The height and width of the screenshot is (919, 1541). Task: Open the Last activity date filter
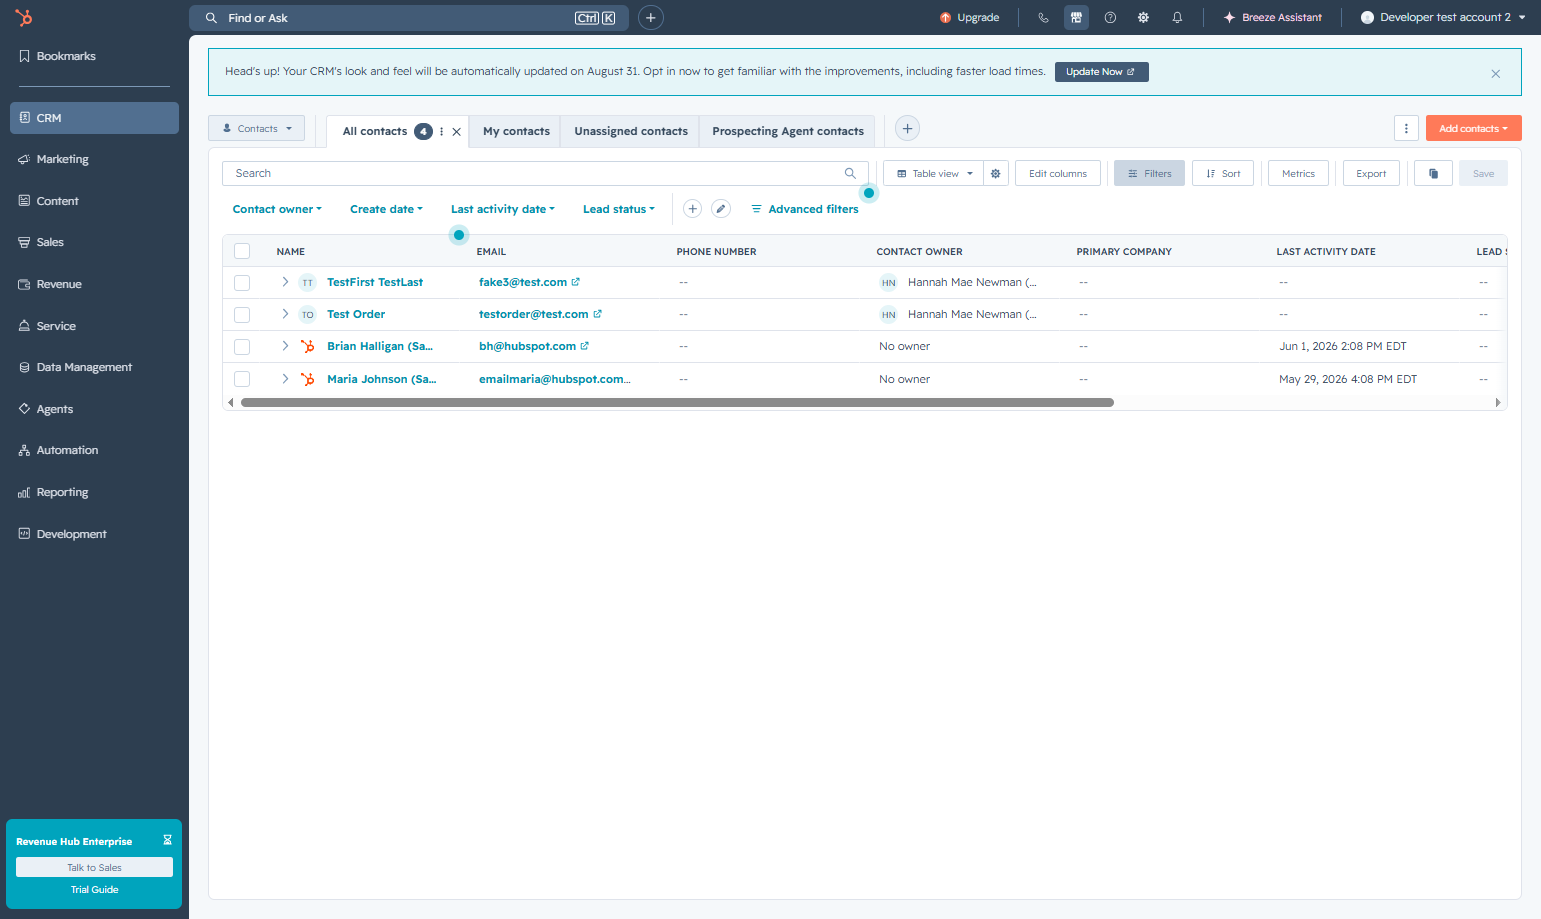502,209
